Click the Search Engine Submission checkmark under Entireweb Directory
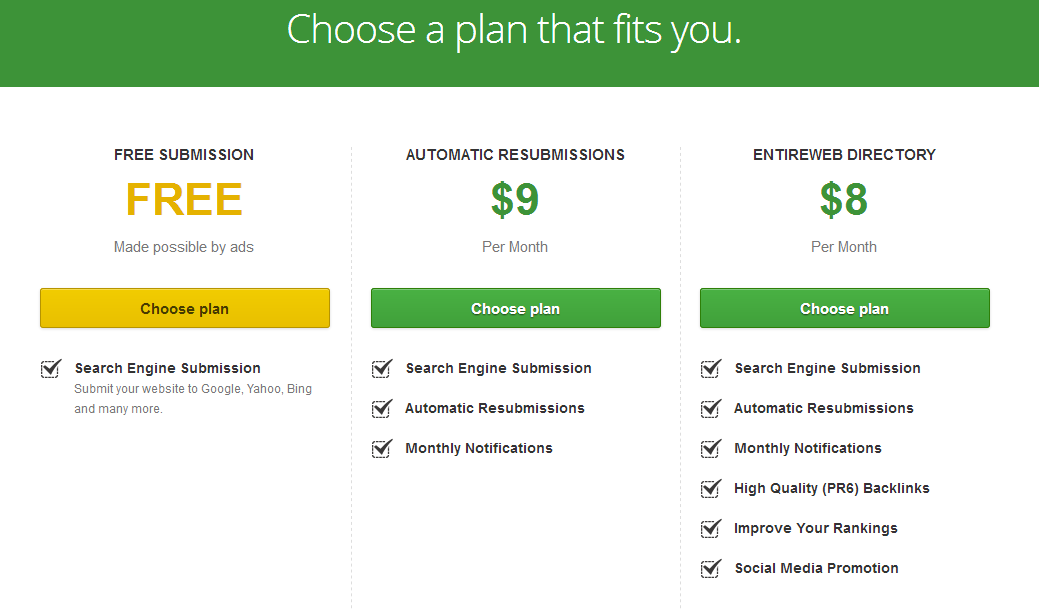The width and height of the screenshot is (1039, 609). click(710, 368)
